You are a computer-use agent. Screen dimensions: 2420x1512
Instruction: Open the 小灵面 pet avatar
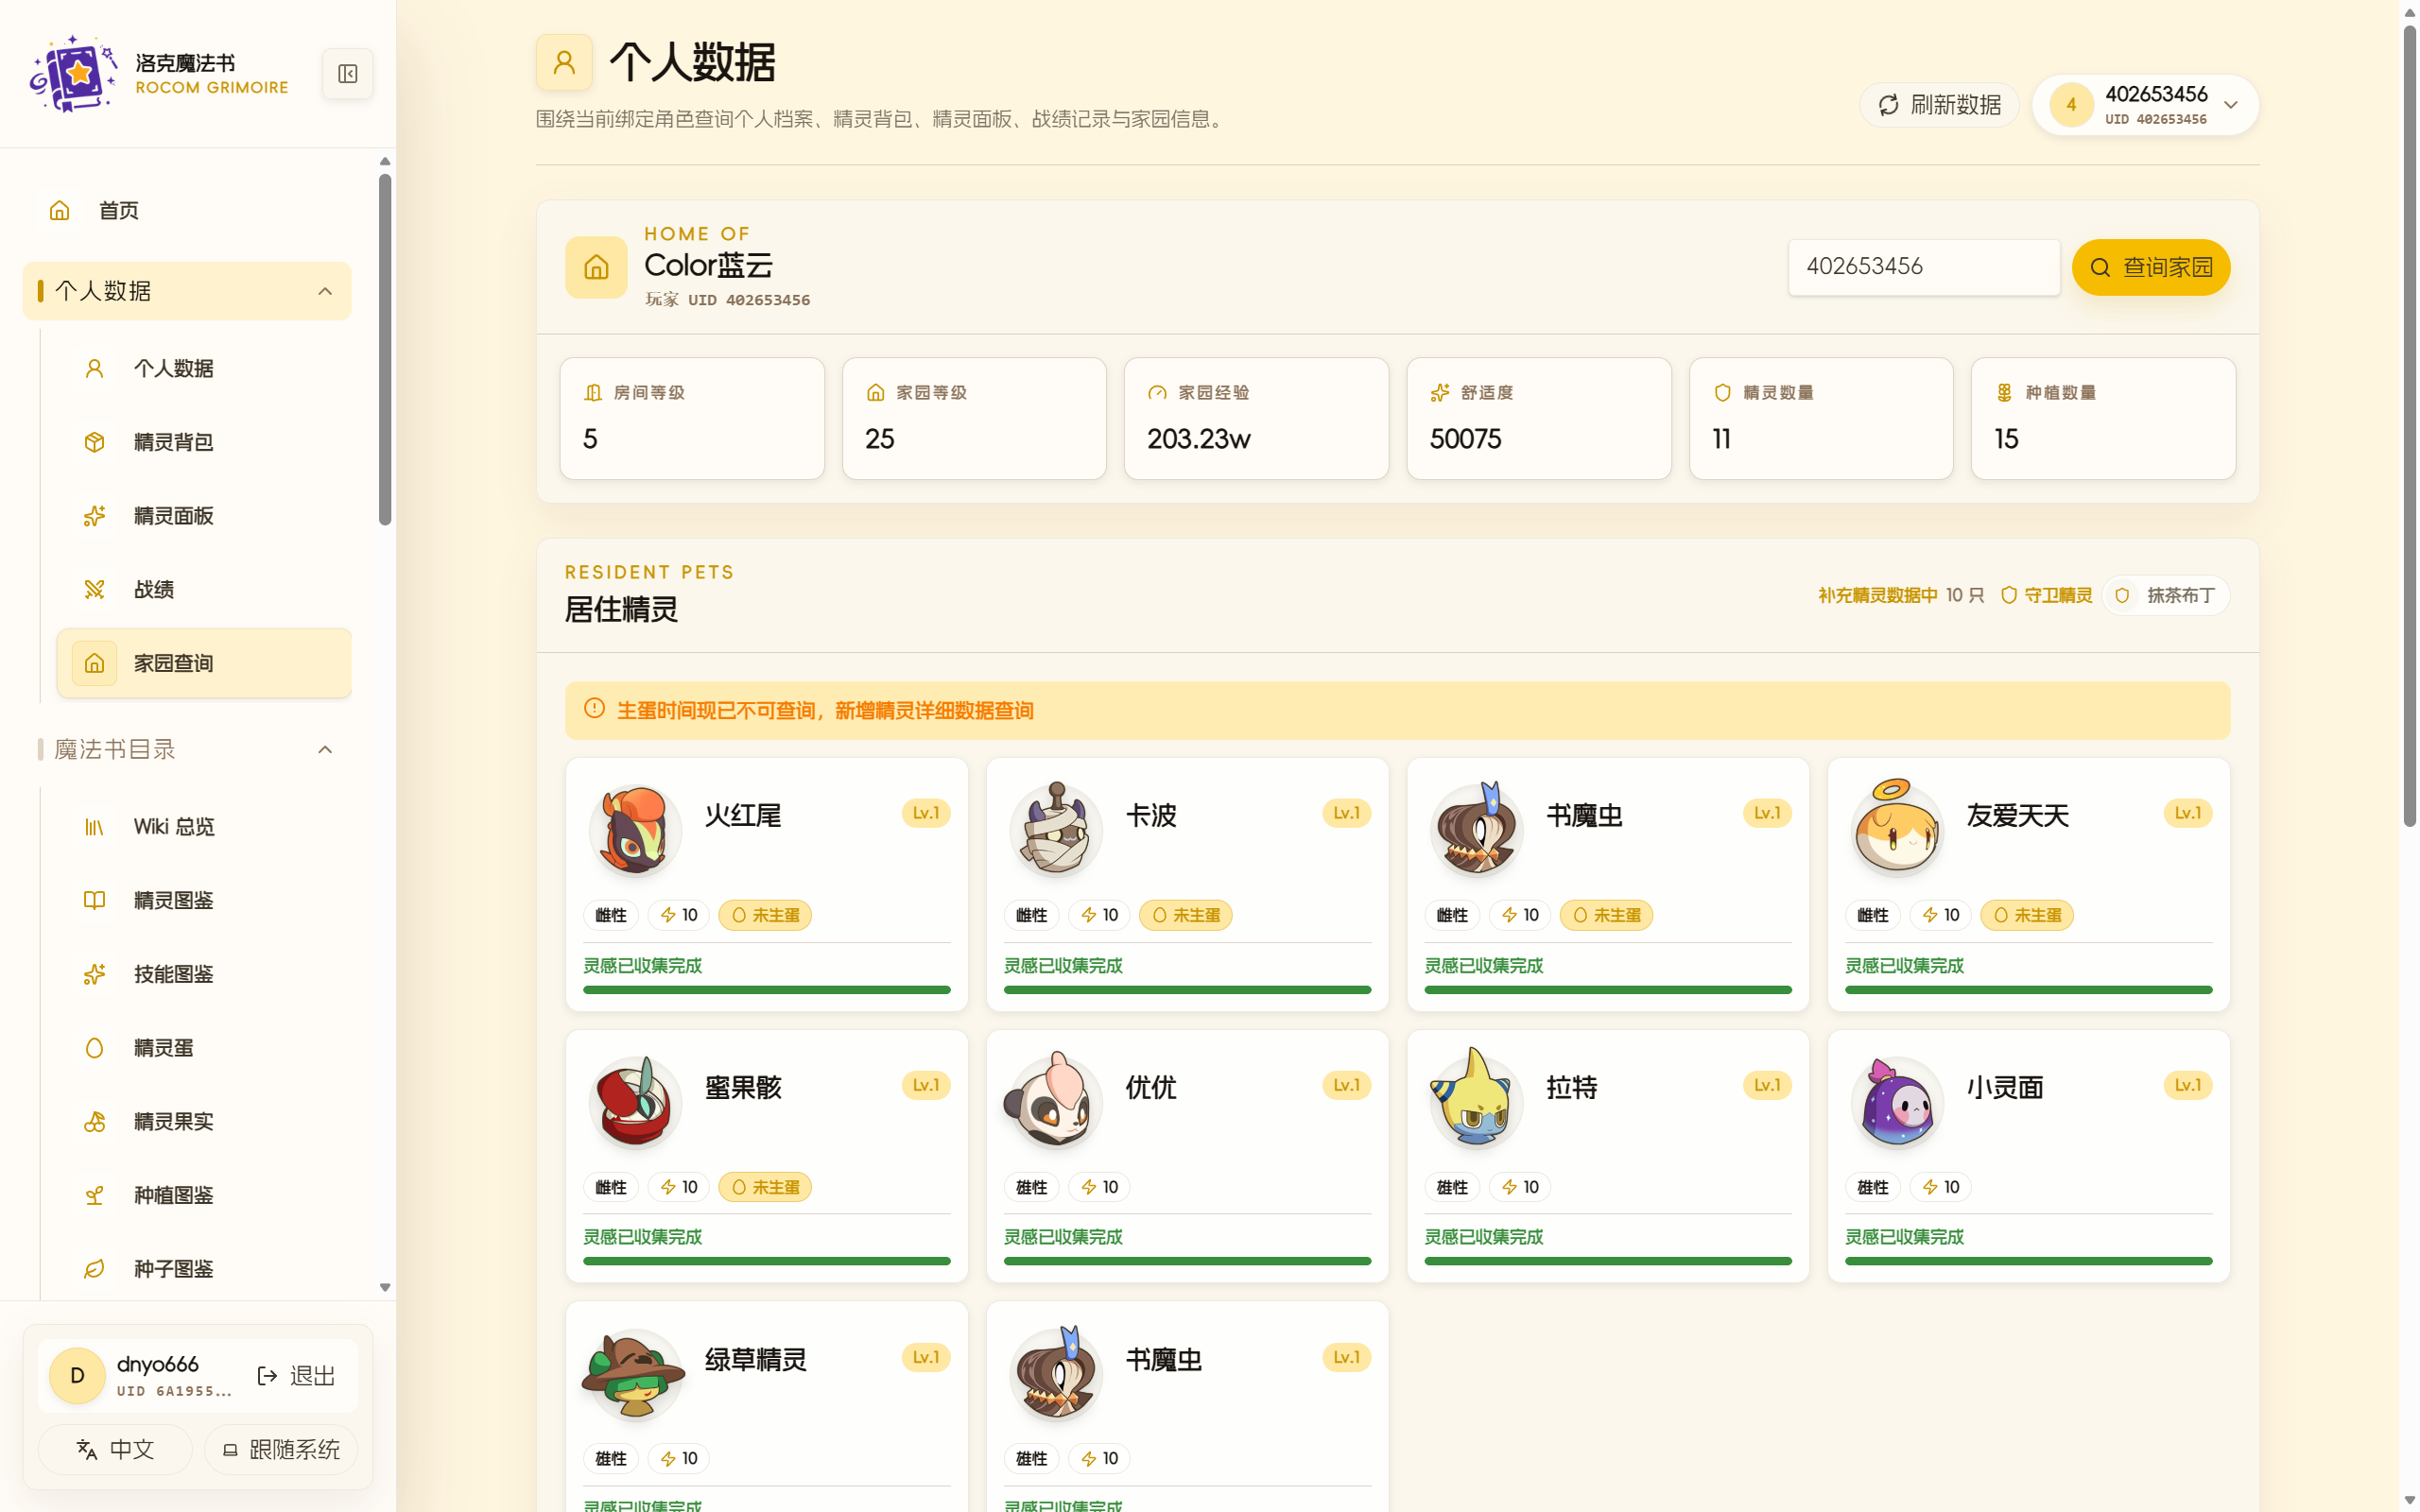1897,1102
